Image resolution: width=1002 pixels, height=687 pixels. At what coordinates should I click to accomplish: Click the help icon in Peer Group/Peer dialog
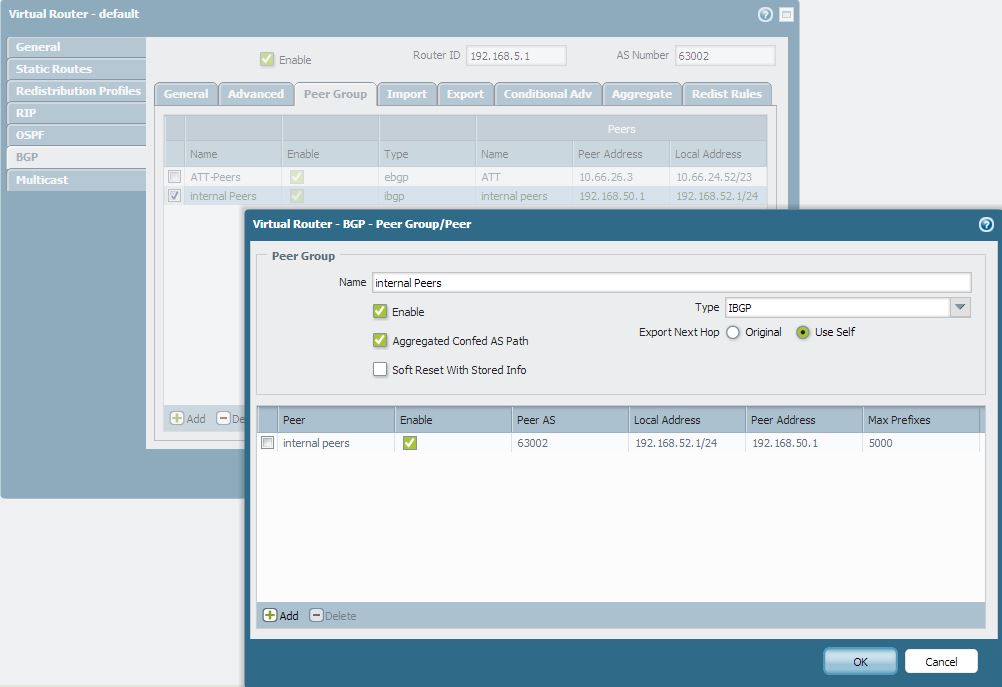(986, 225)
